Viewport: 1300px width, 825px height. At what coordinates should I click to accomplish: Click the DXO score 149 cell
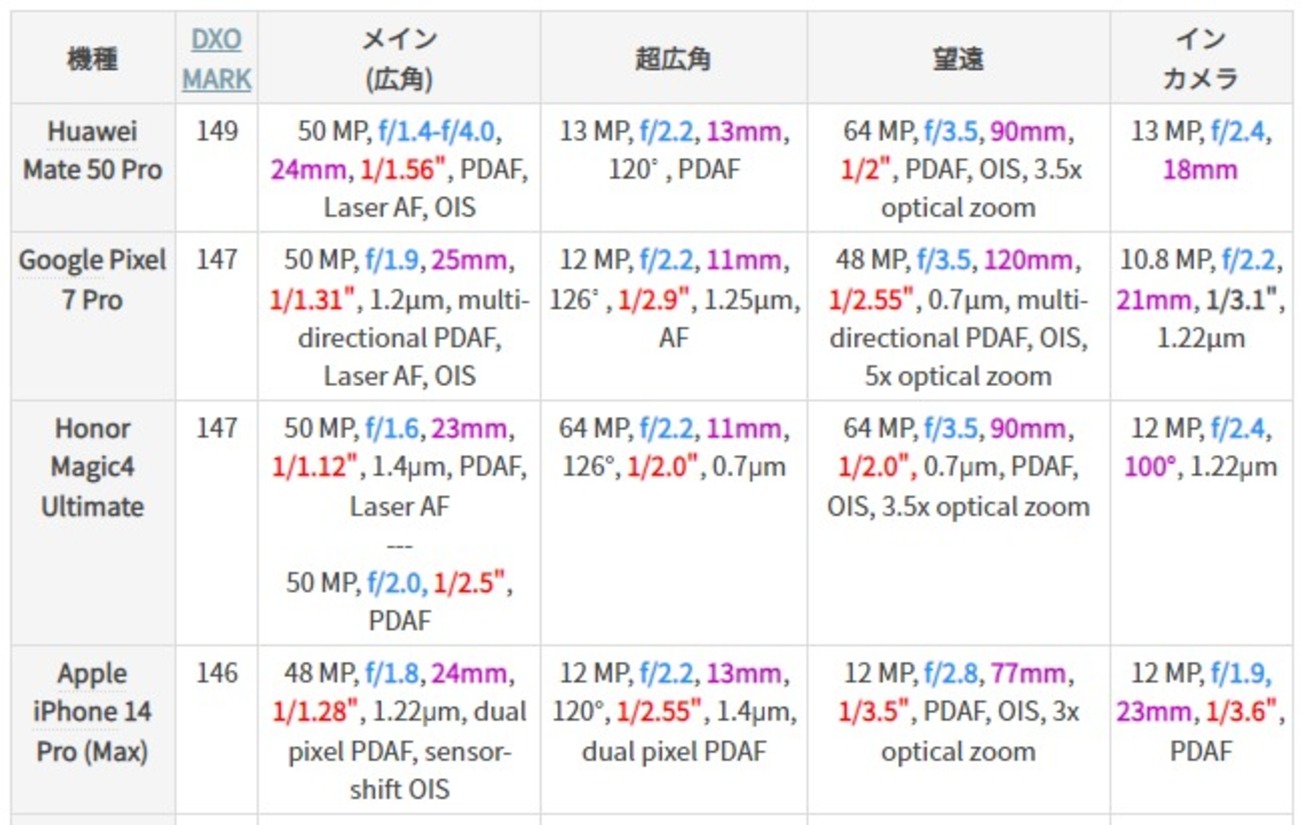(216, 131)
